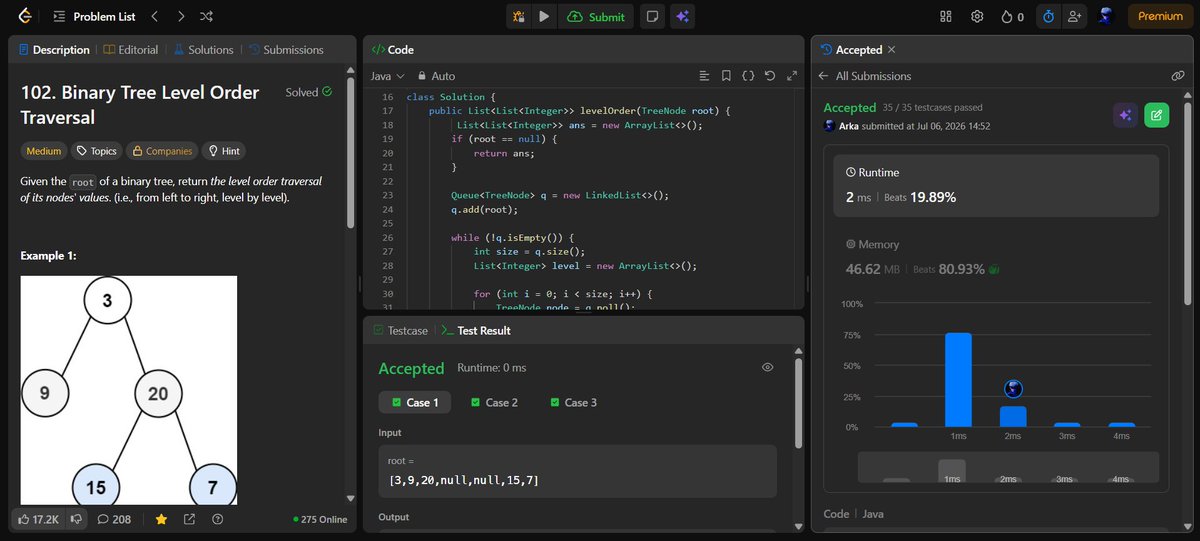The height and width of the screenshot is (541, 1200).
Task: Dislike the problem with thumbs down
Action: tap(76, 519)
